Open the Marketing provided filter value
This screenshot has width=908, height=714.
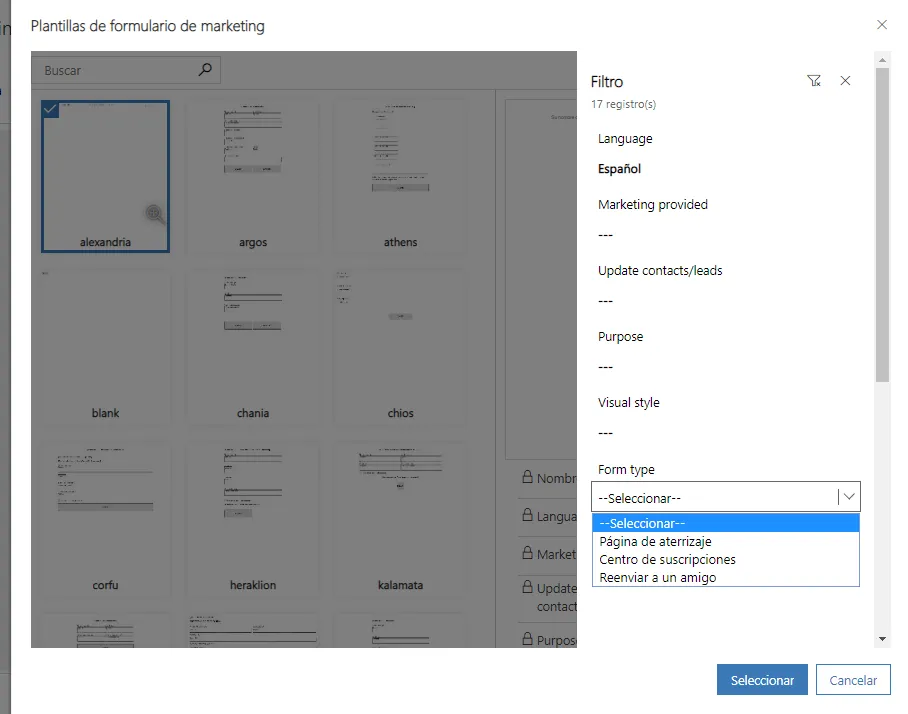click(605, 235)
